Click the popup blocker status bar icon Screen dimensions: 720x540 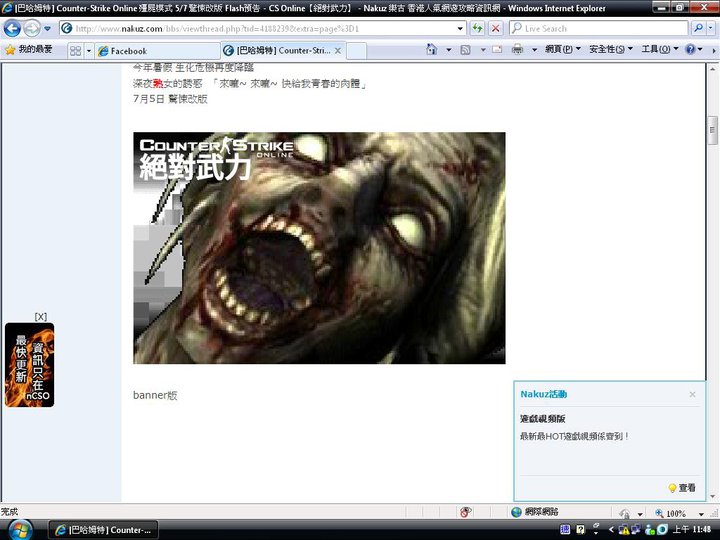coord(466,512)
